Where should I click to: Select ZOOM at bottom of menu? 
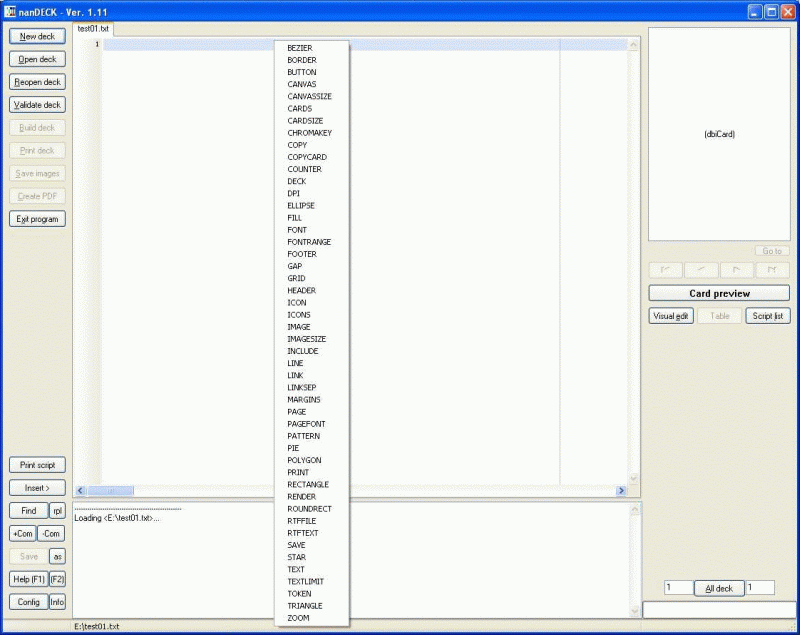pyautogui.click(x=298, y=618)
